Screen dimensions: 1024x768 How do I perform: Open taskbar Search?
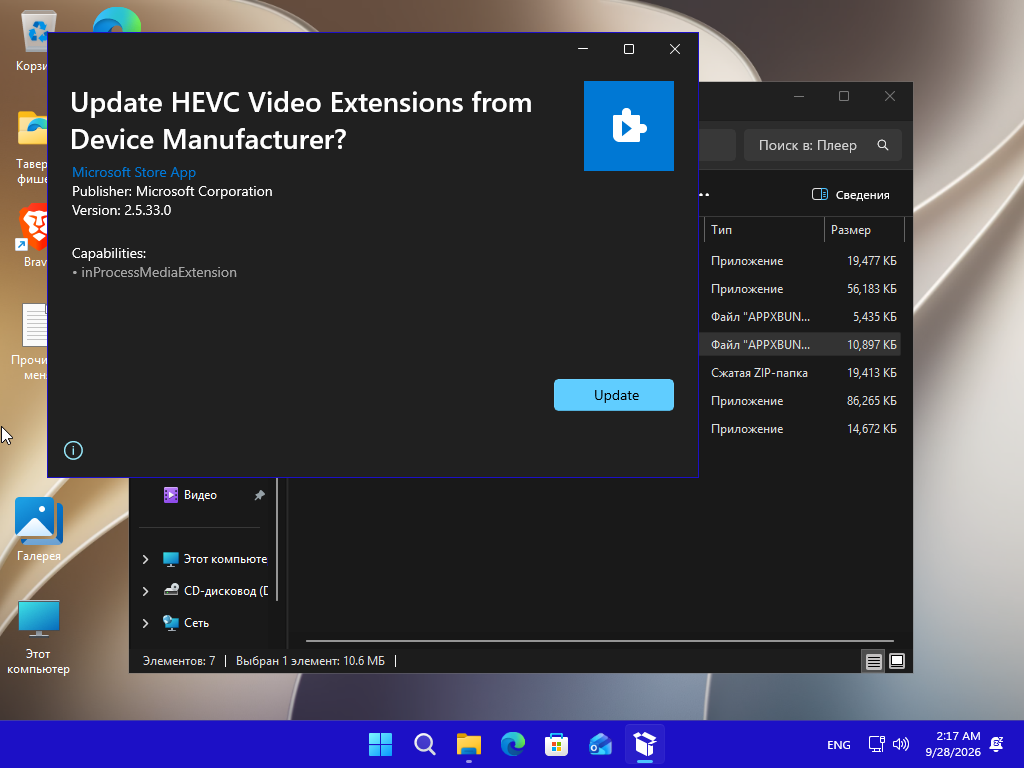point(424,744)
